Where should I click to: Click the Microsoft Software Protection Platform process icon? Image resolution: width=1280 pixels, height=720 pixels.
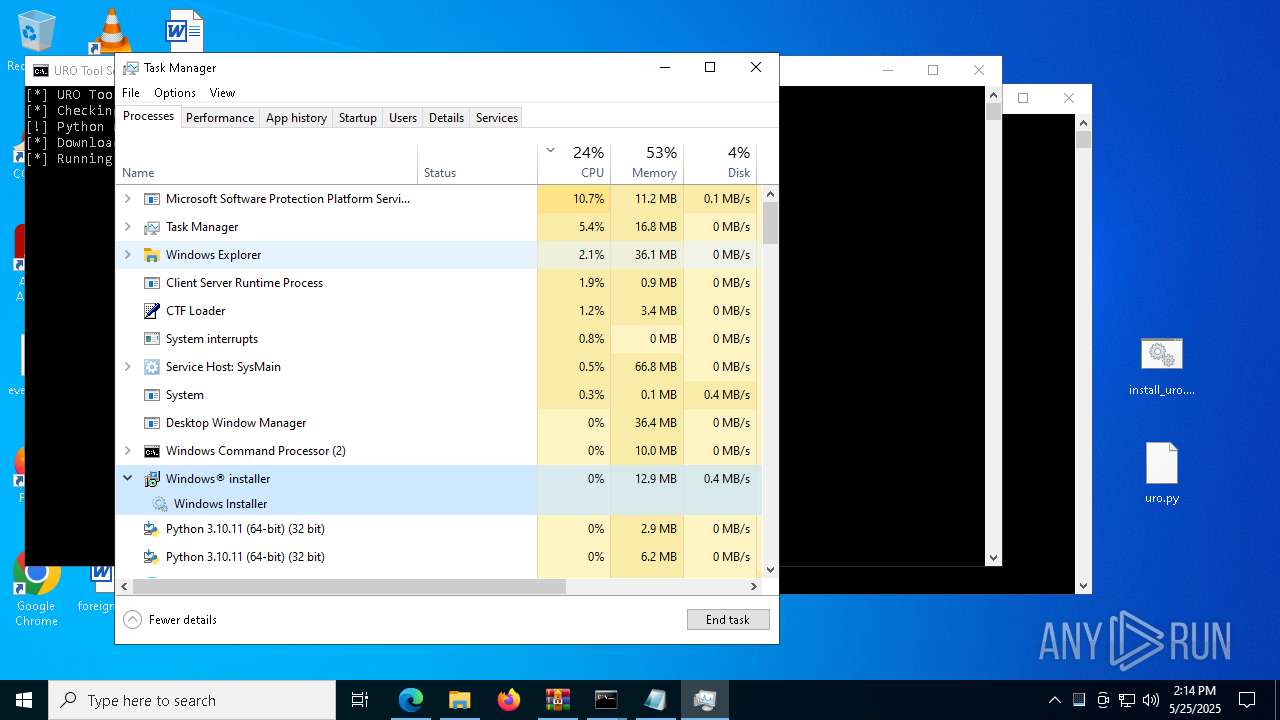(152, 199)
